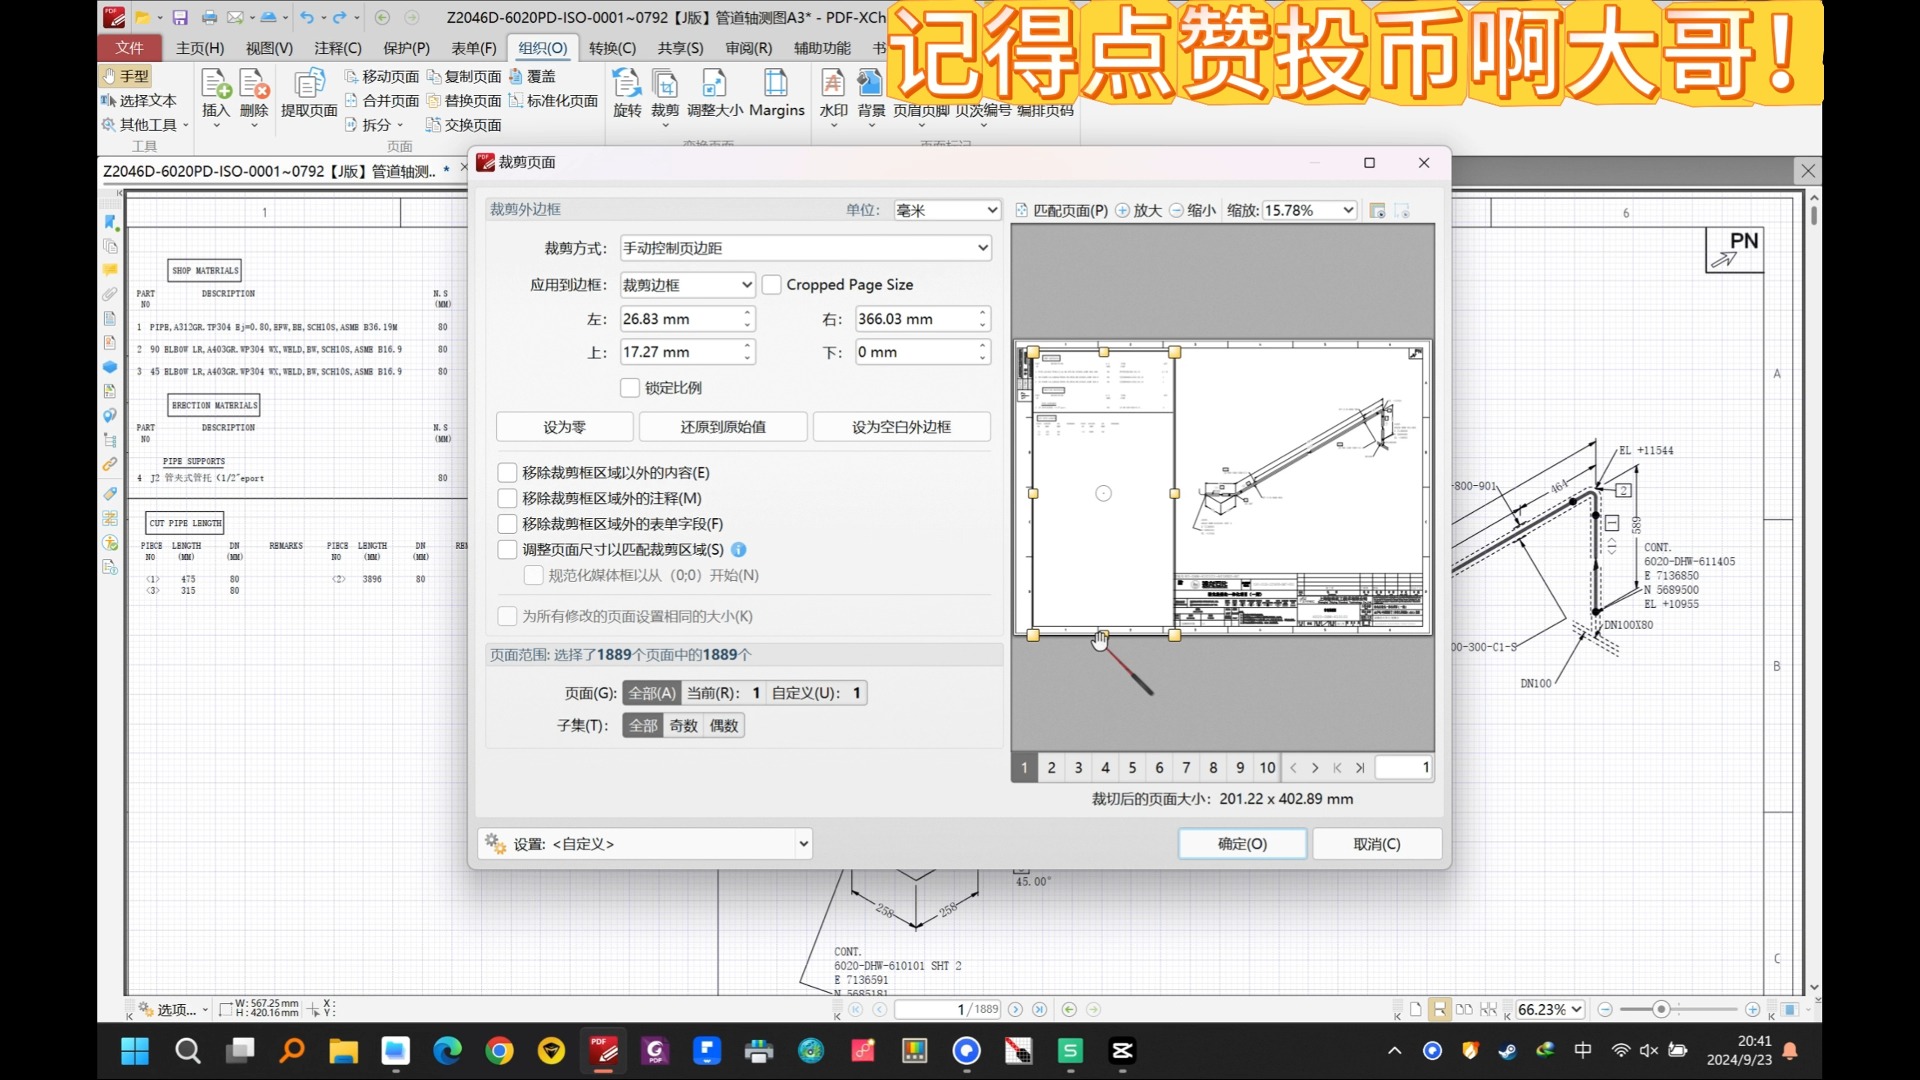
Task: Open the 应用到边框 dropdown showing 裁剪边框
Action: coord(687,284)
